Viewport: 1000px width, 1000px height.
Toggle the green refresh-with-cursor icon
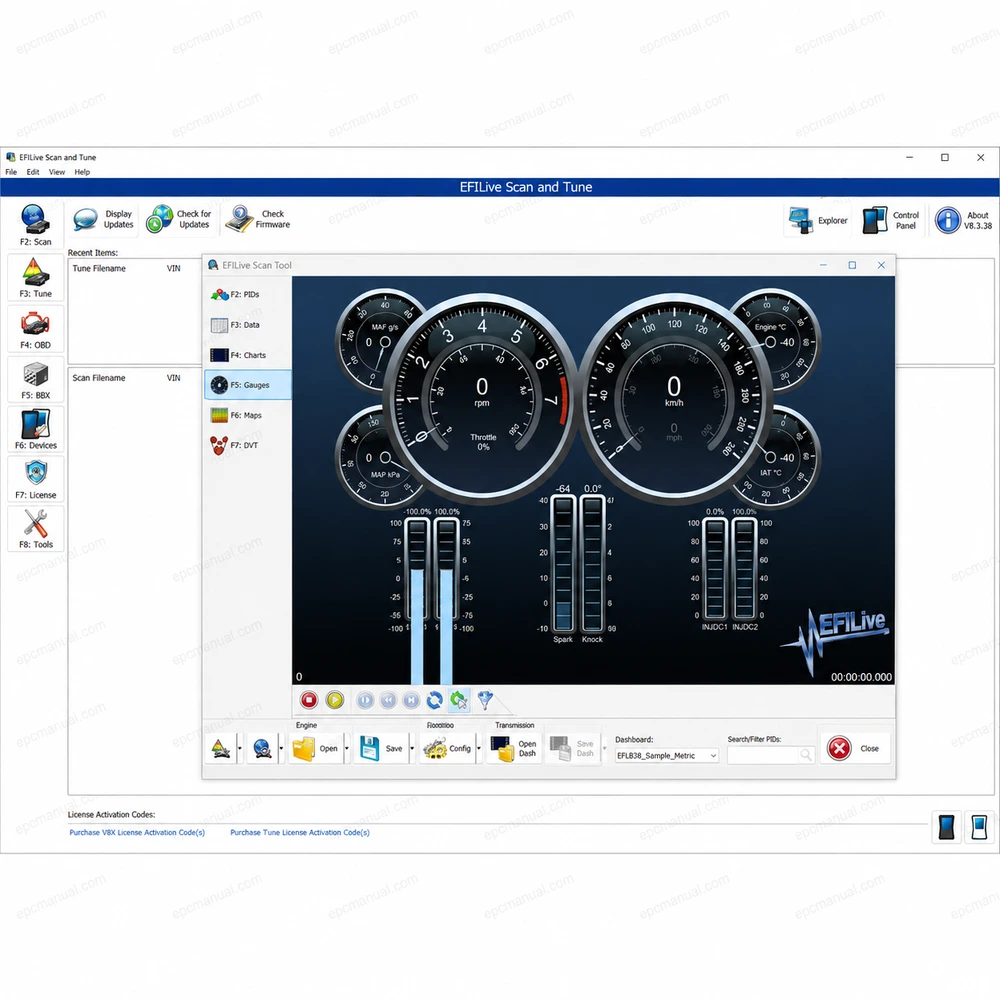point(459,700)
